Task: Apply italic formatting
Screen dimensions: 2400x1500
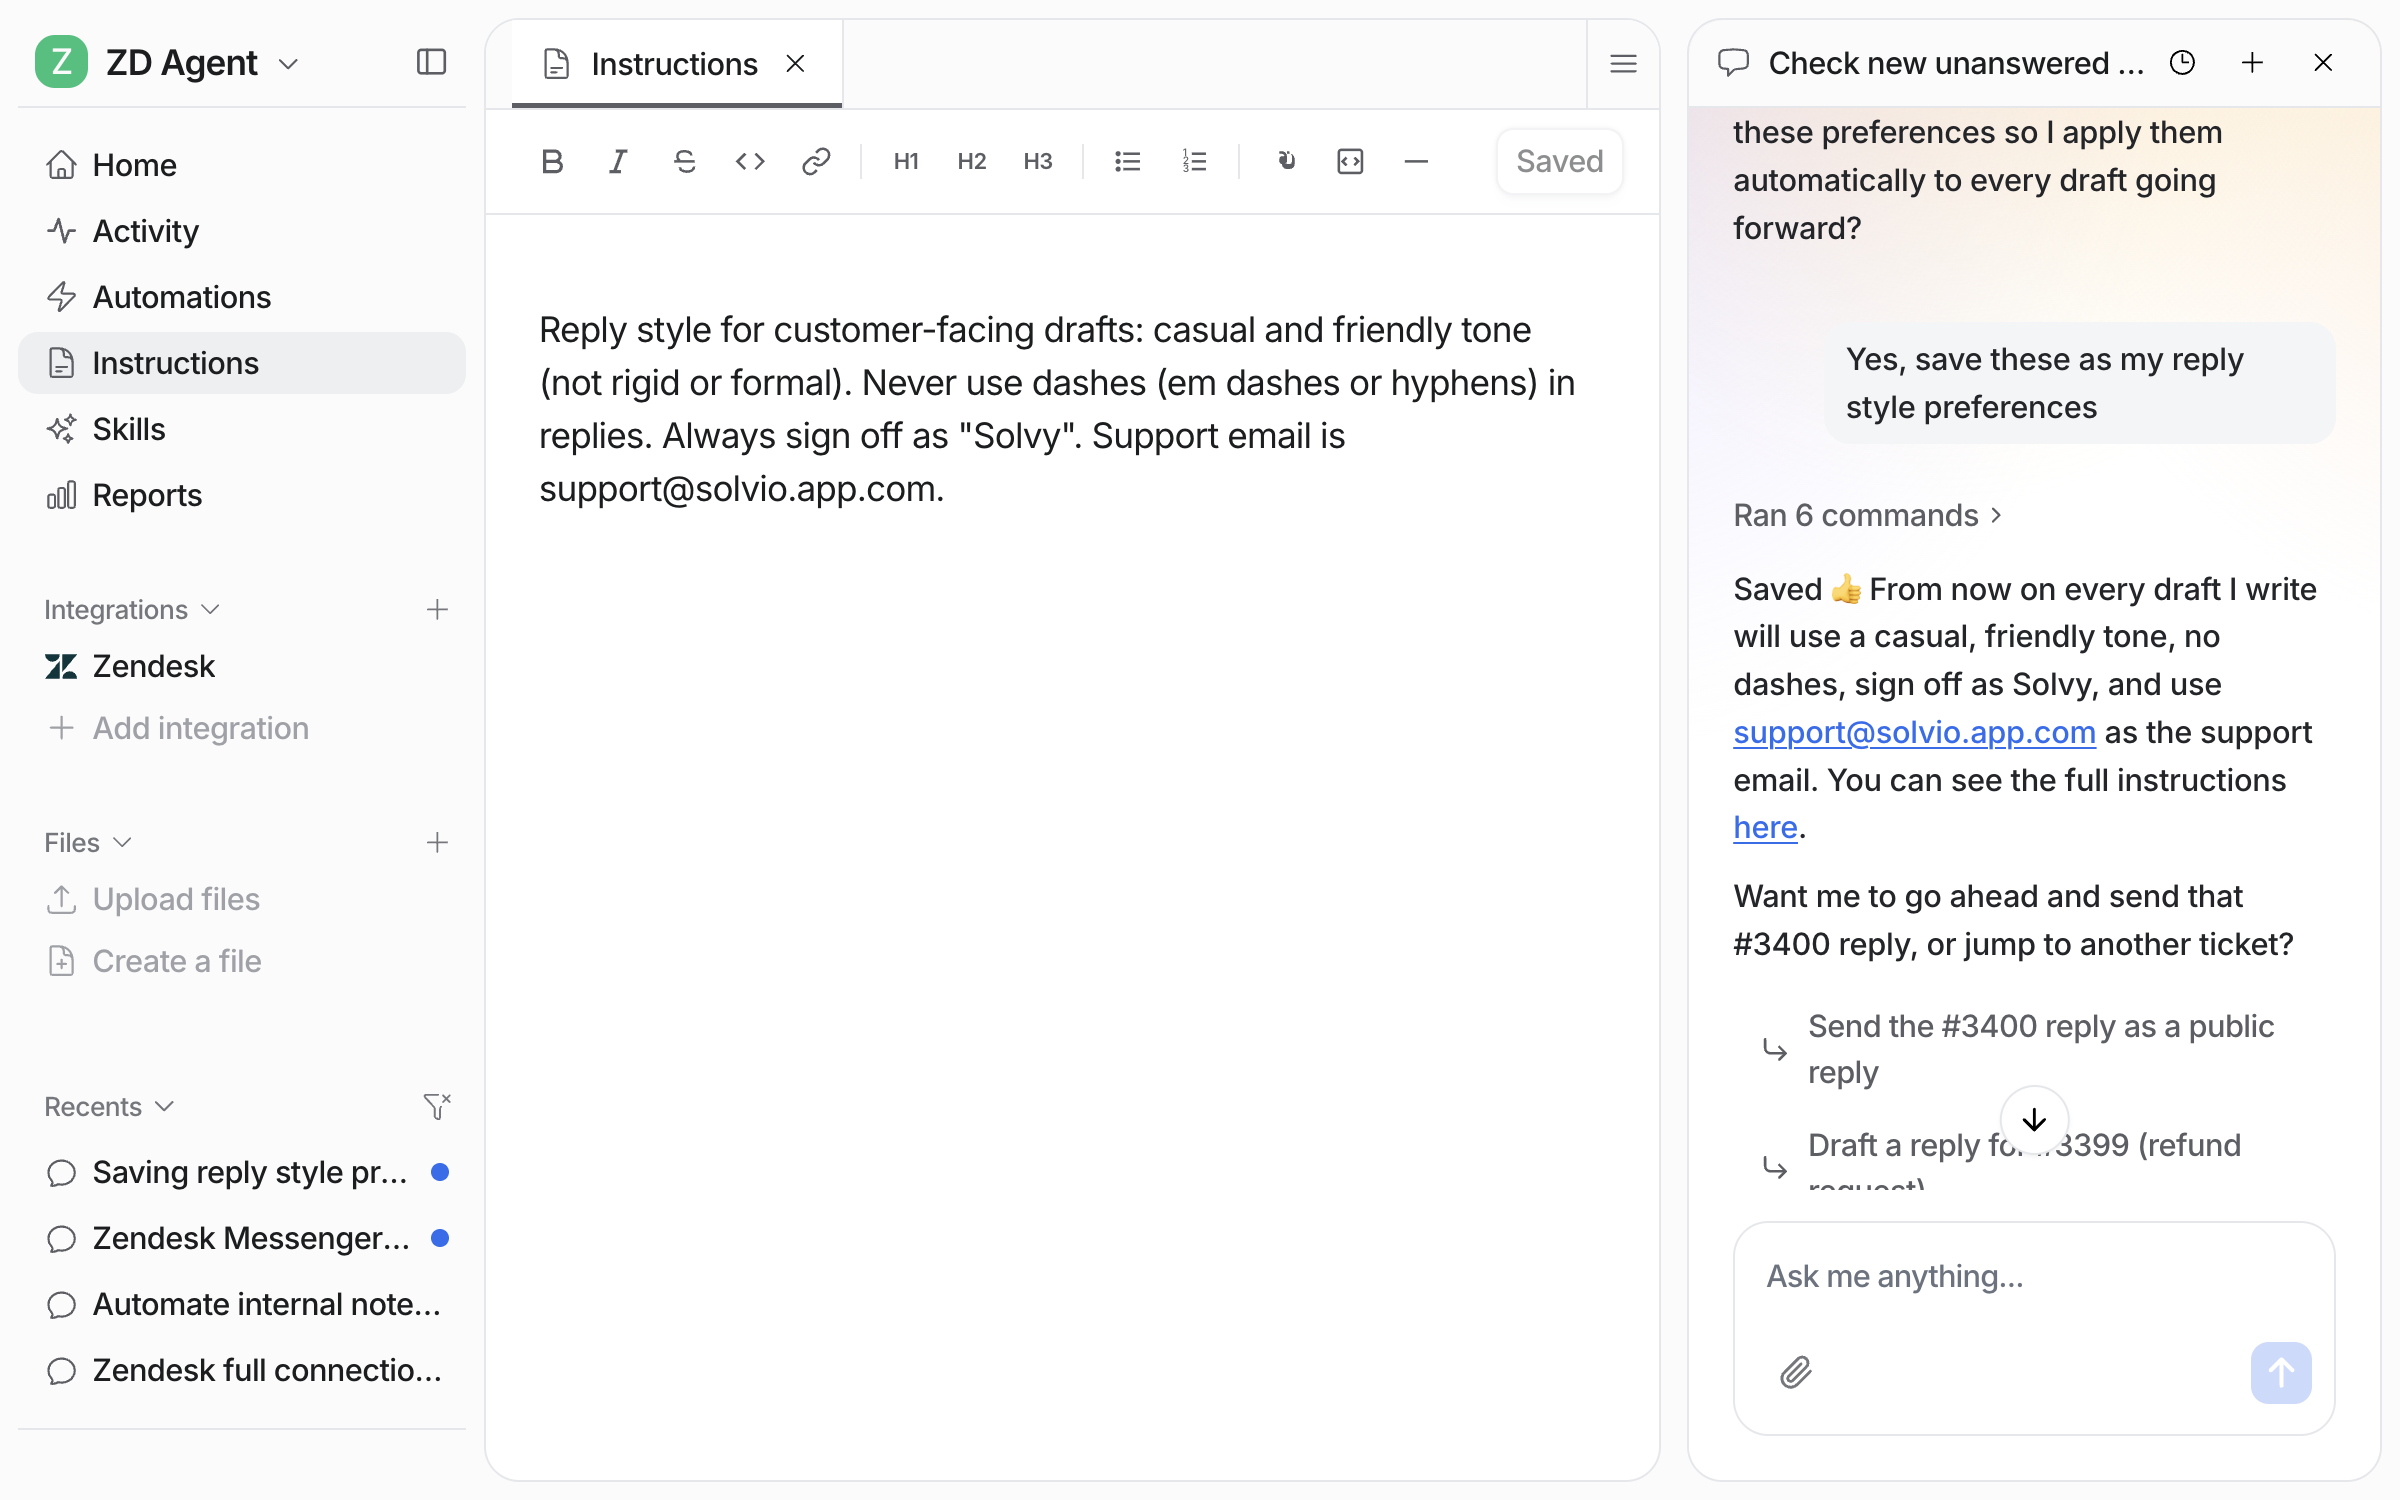Action: (618, 161)
